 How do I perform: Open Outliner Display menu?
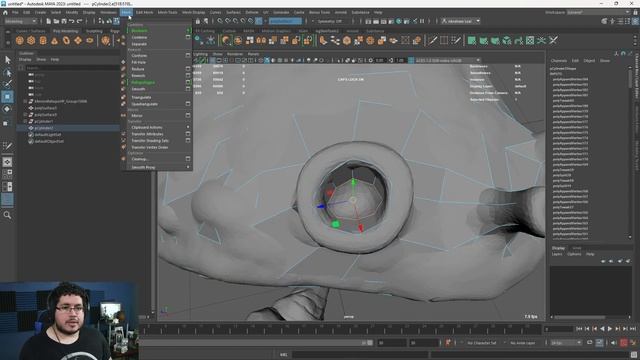tap(25, 60)
